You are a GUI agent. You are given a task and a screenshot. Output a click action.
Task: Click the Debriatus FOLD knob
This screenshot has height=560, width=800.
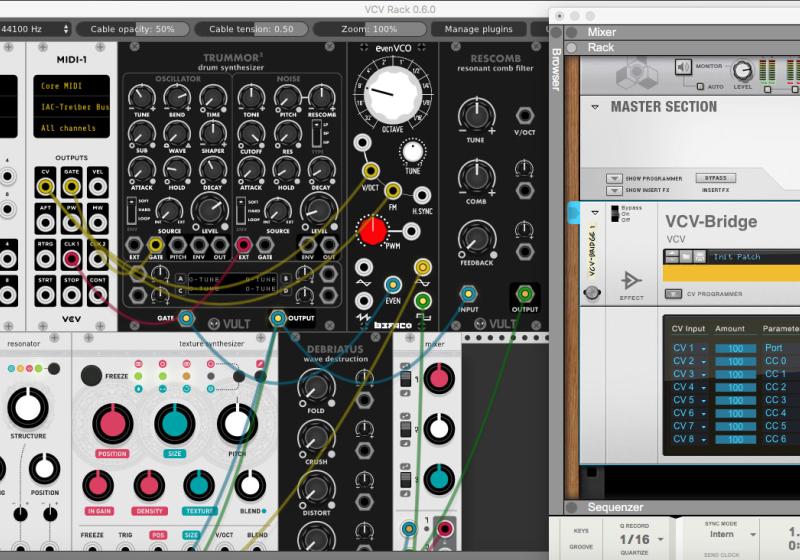coord(316,388)
